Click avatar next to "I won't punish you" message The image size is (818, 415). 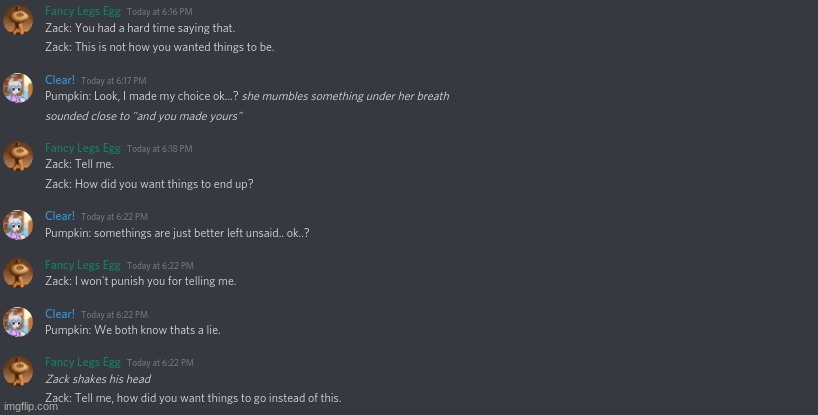[x=18, y=273]
